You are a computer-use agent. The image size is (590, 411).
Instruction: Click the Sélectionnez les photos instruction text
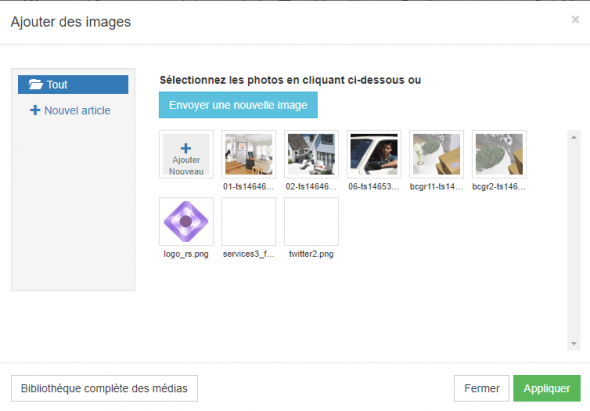click(290, 80)
